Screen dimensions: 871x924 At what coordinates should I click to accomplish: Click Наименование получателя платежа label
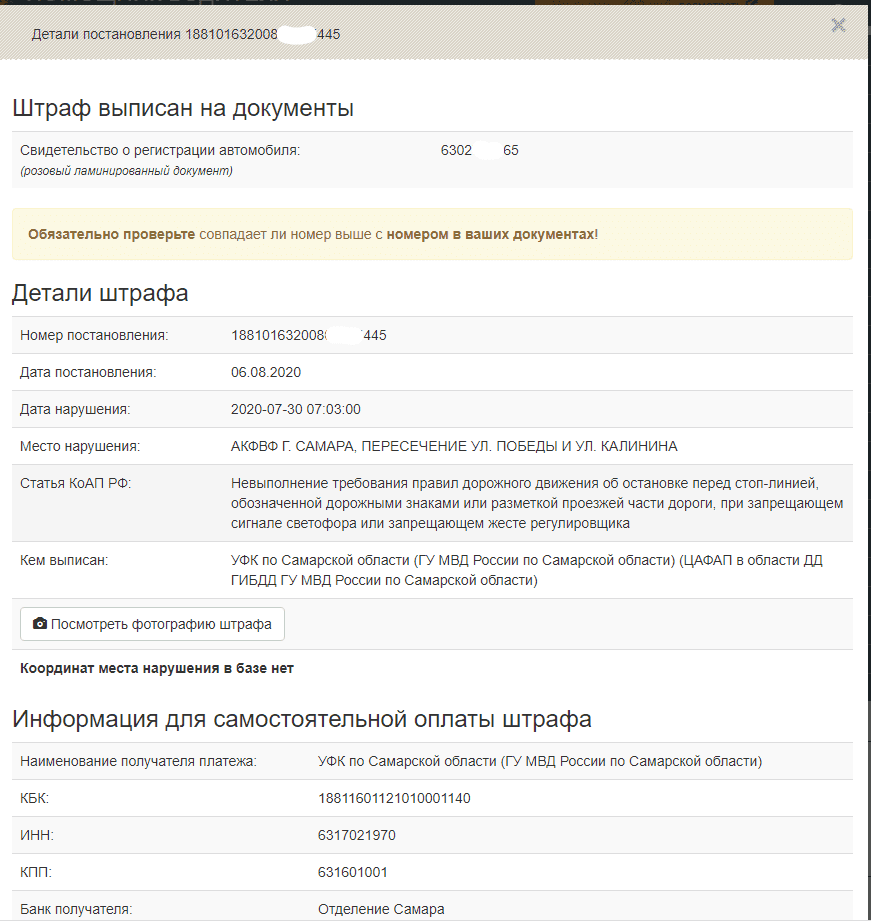pyautogui.click(x=138, y=761)
